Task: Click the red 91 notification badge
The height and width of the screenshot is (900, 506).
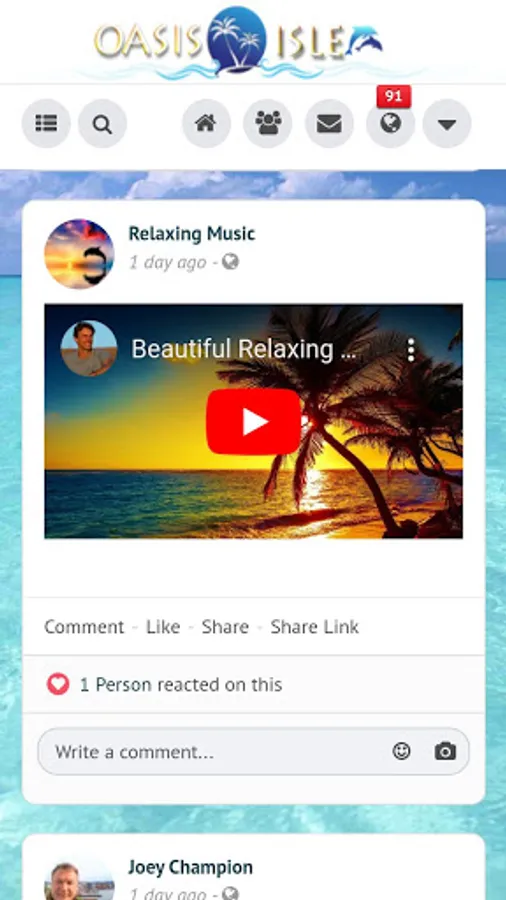Action: [x=394, y=96]
